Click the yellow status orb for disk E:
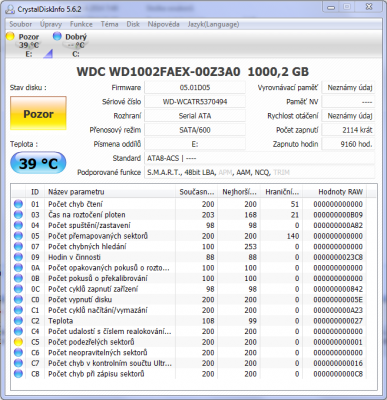 10,36
